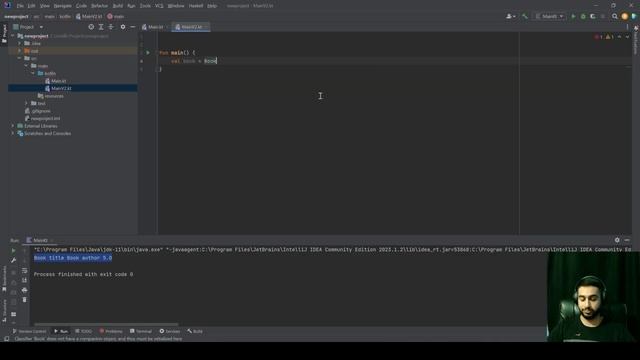Open Run panel settings gear
This screenshot has width=640, height=360.
pyautogui.click(x=617, y=240)
